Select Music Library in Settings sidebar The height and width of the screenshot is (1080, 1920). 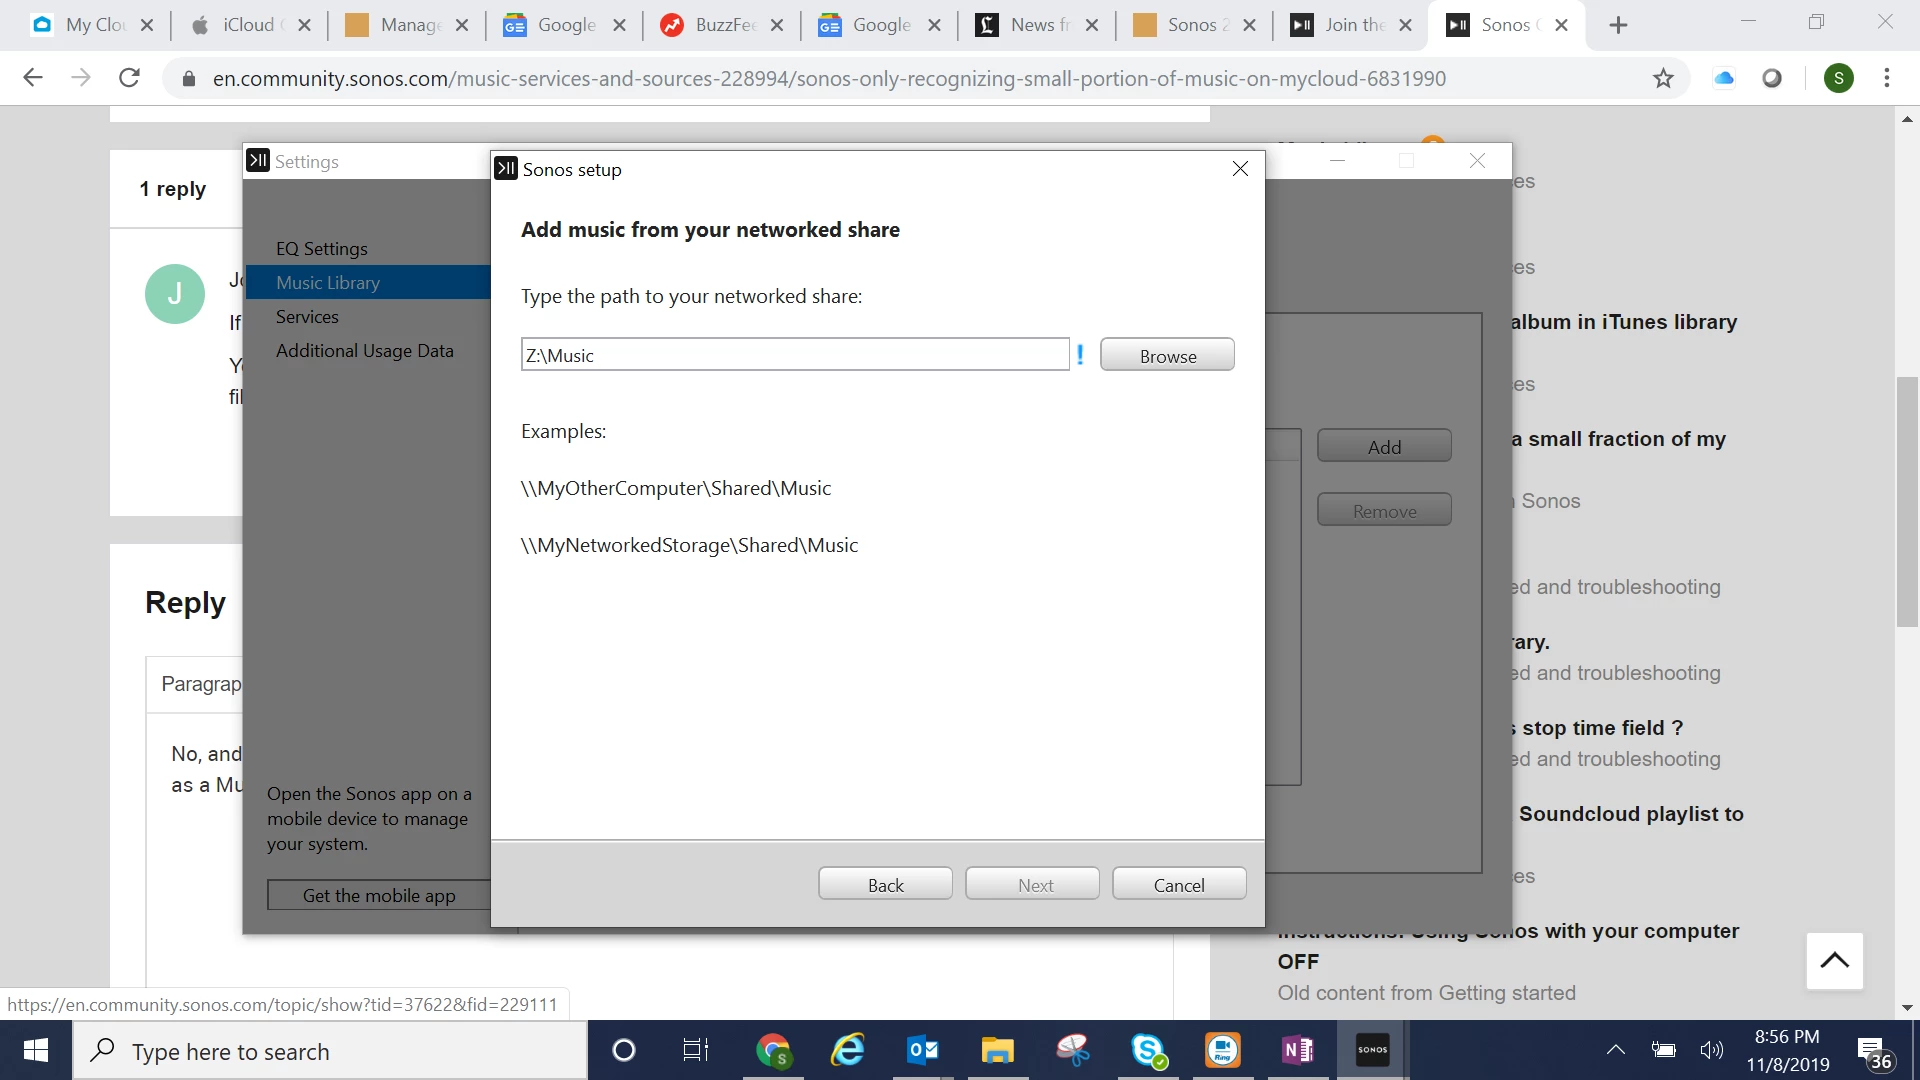[x=328, y=283]
